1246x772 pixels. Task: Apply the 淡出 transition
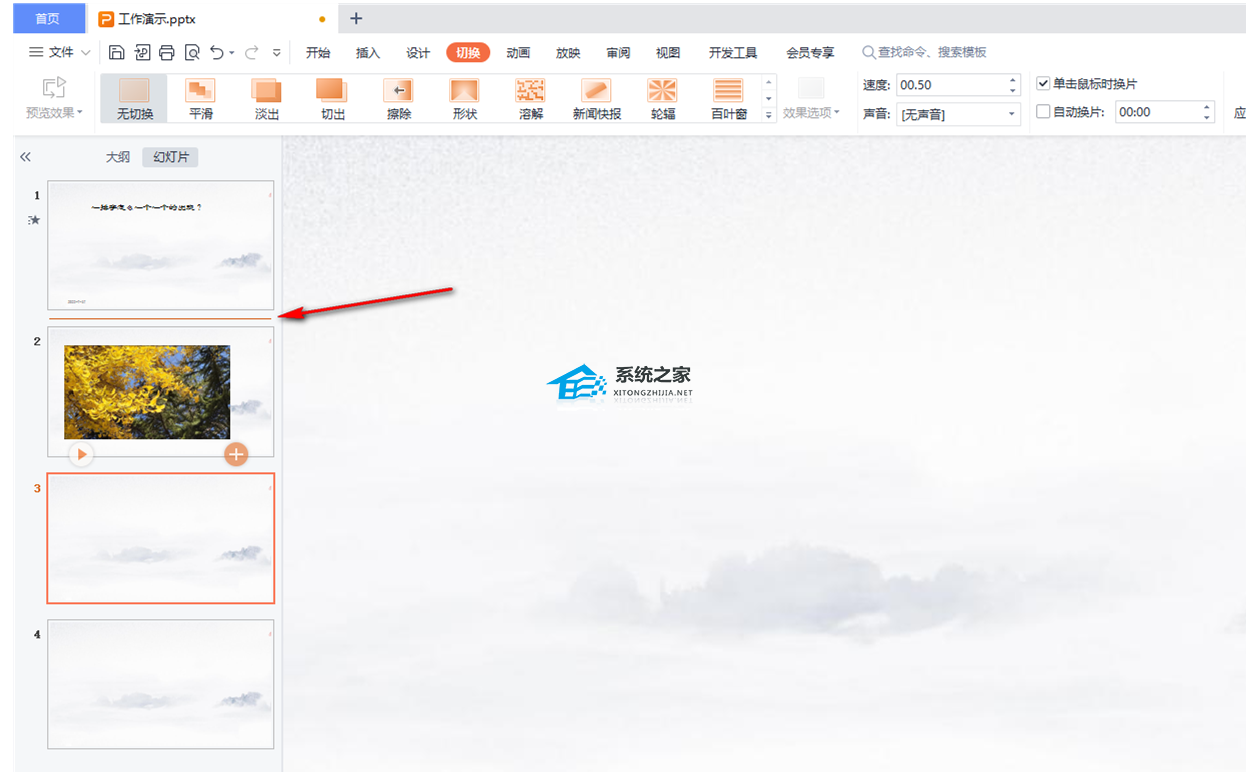tap(267, 98)
